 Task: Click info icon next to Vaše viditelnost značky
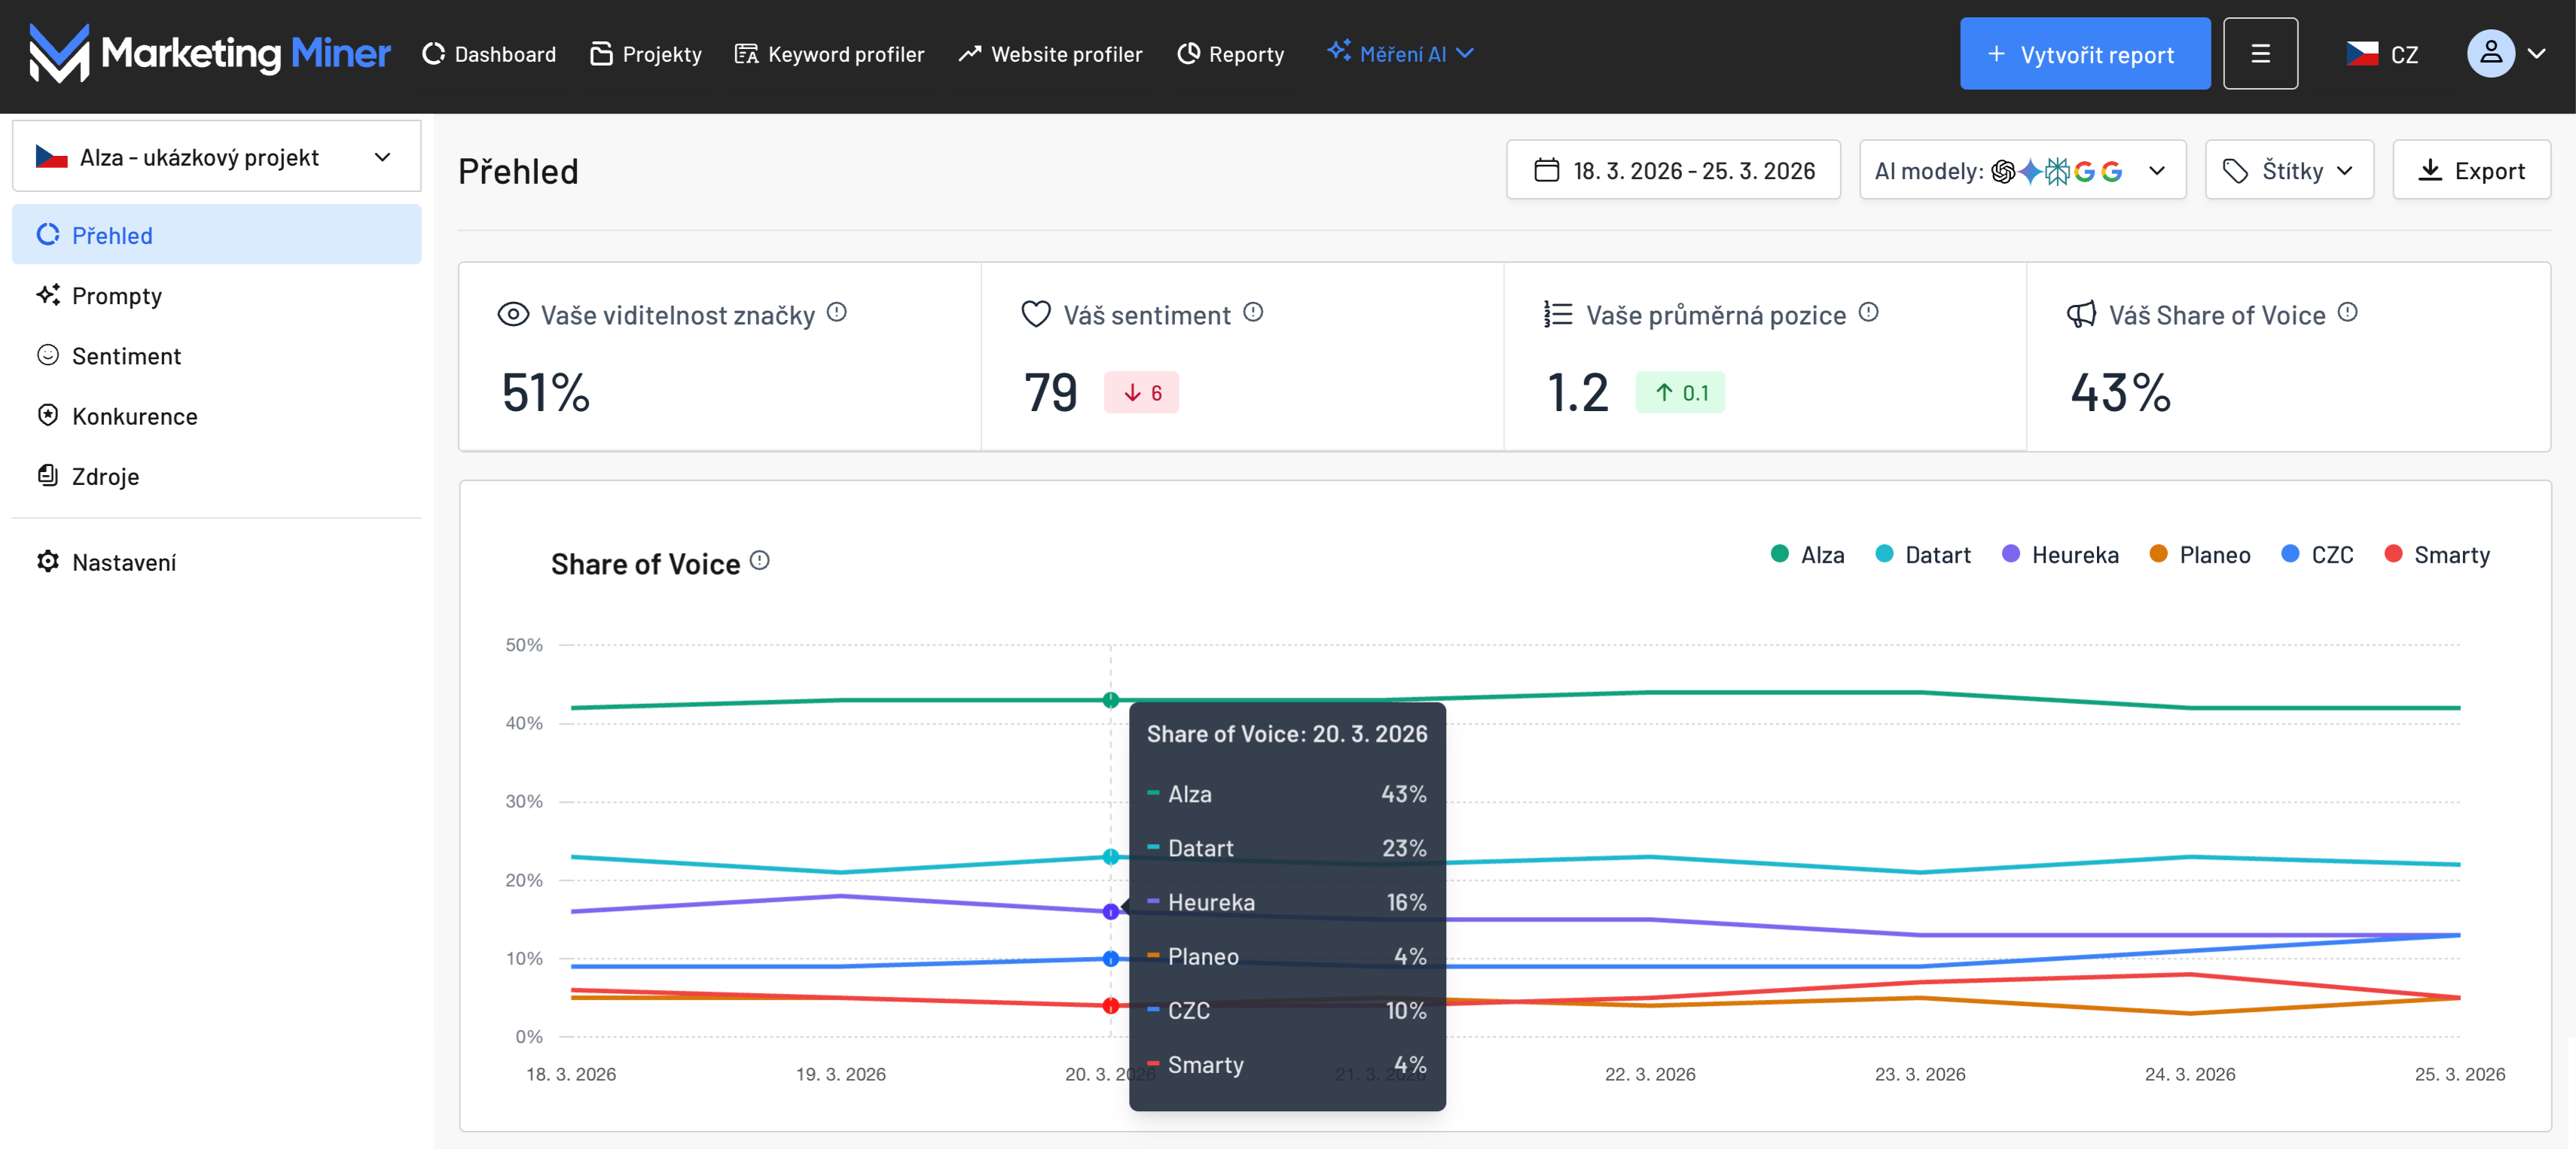[x=837, y=313]
